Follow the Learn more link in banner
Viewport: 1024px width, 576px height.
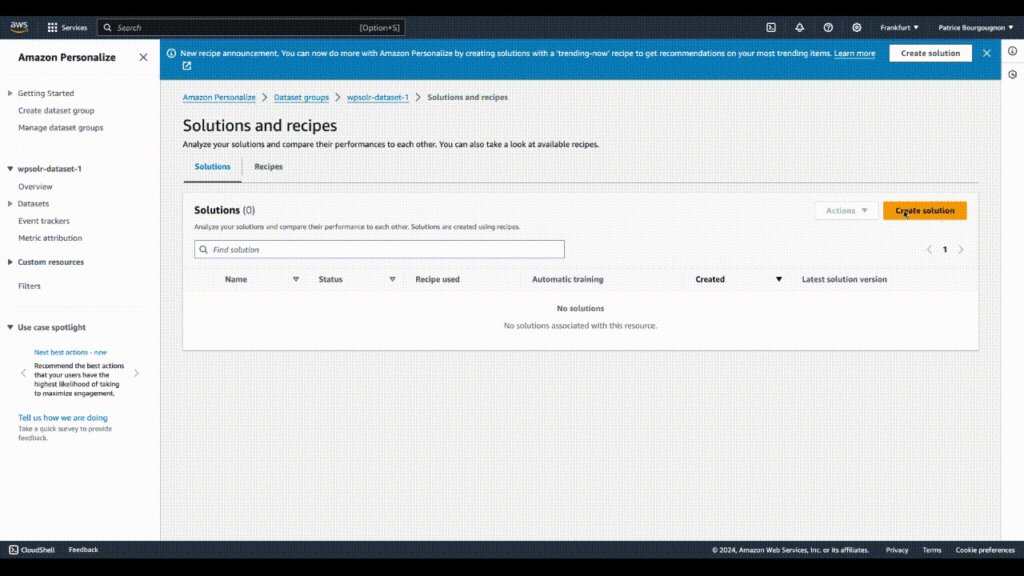tap(854, 54)
